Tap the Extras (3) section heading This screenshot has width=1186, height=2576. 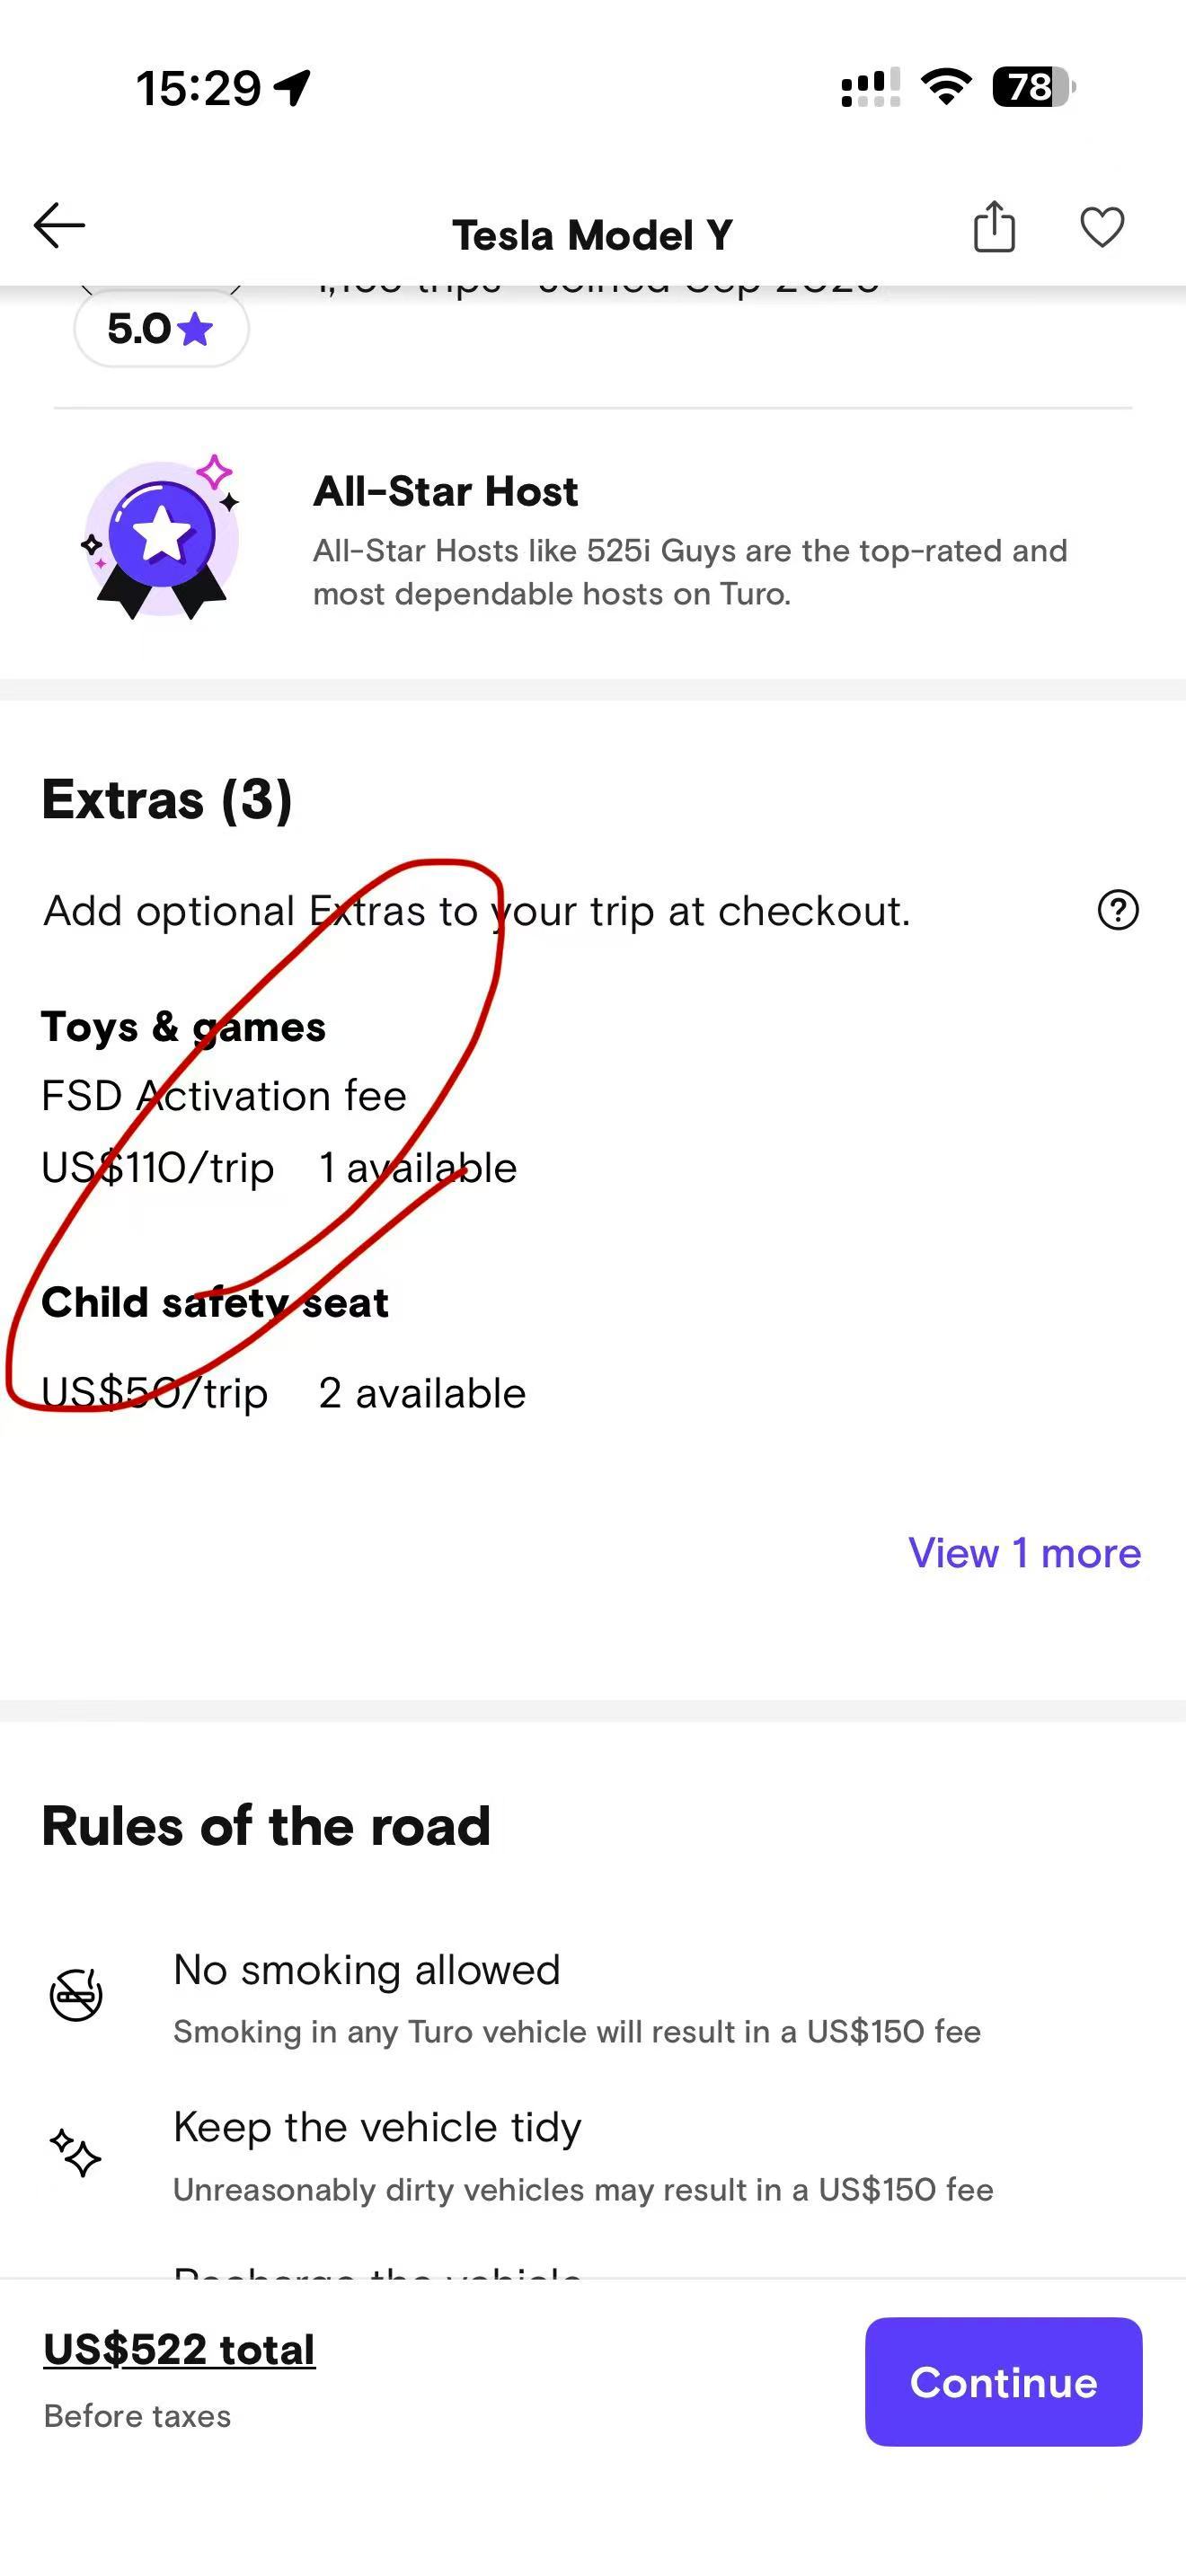coord(167,800)
